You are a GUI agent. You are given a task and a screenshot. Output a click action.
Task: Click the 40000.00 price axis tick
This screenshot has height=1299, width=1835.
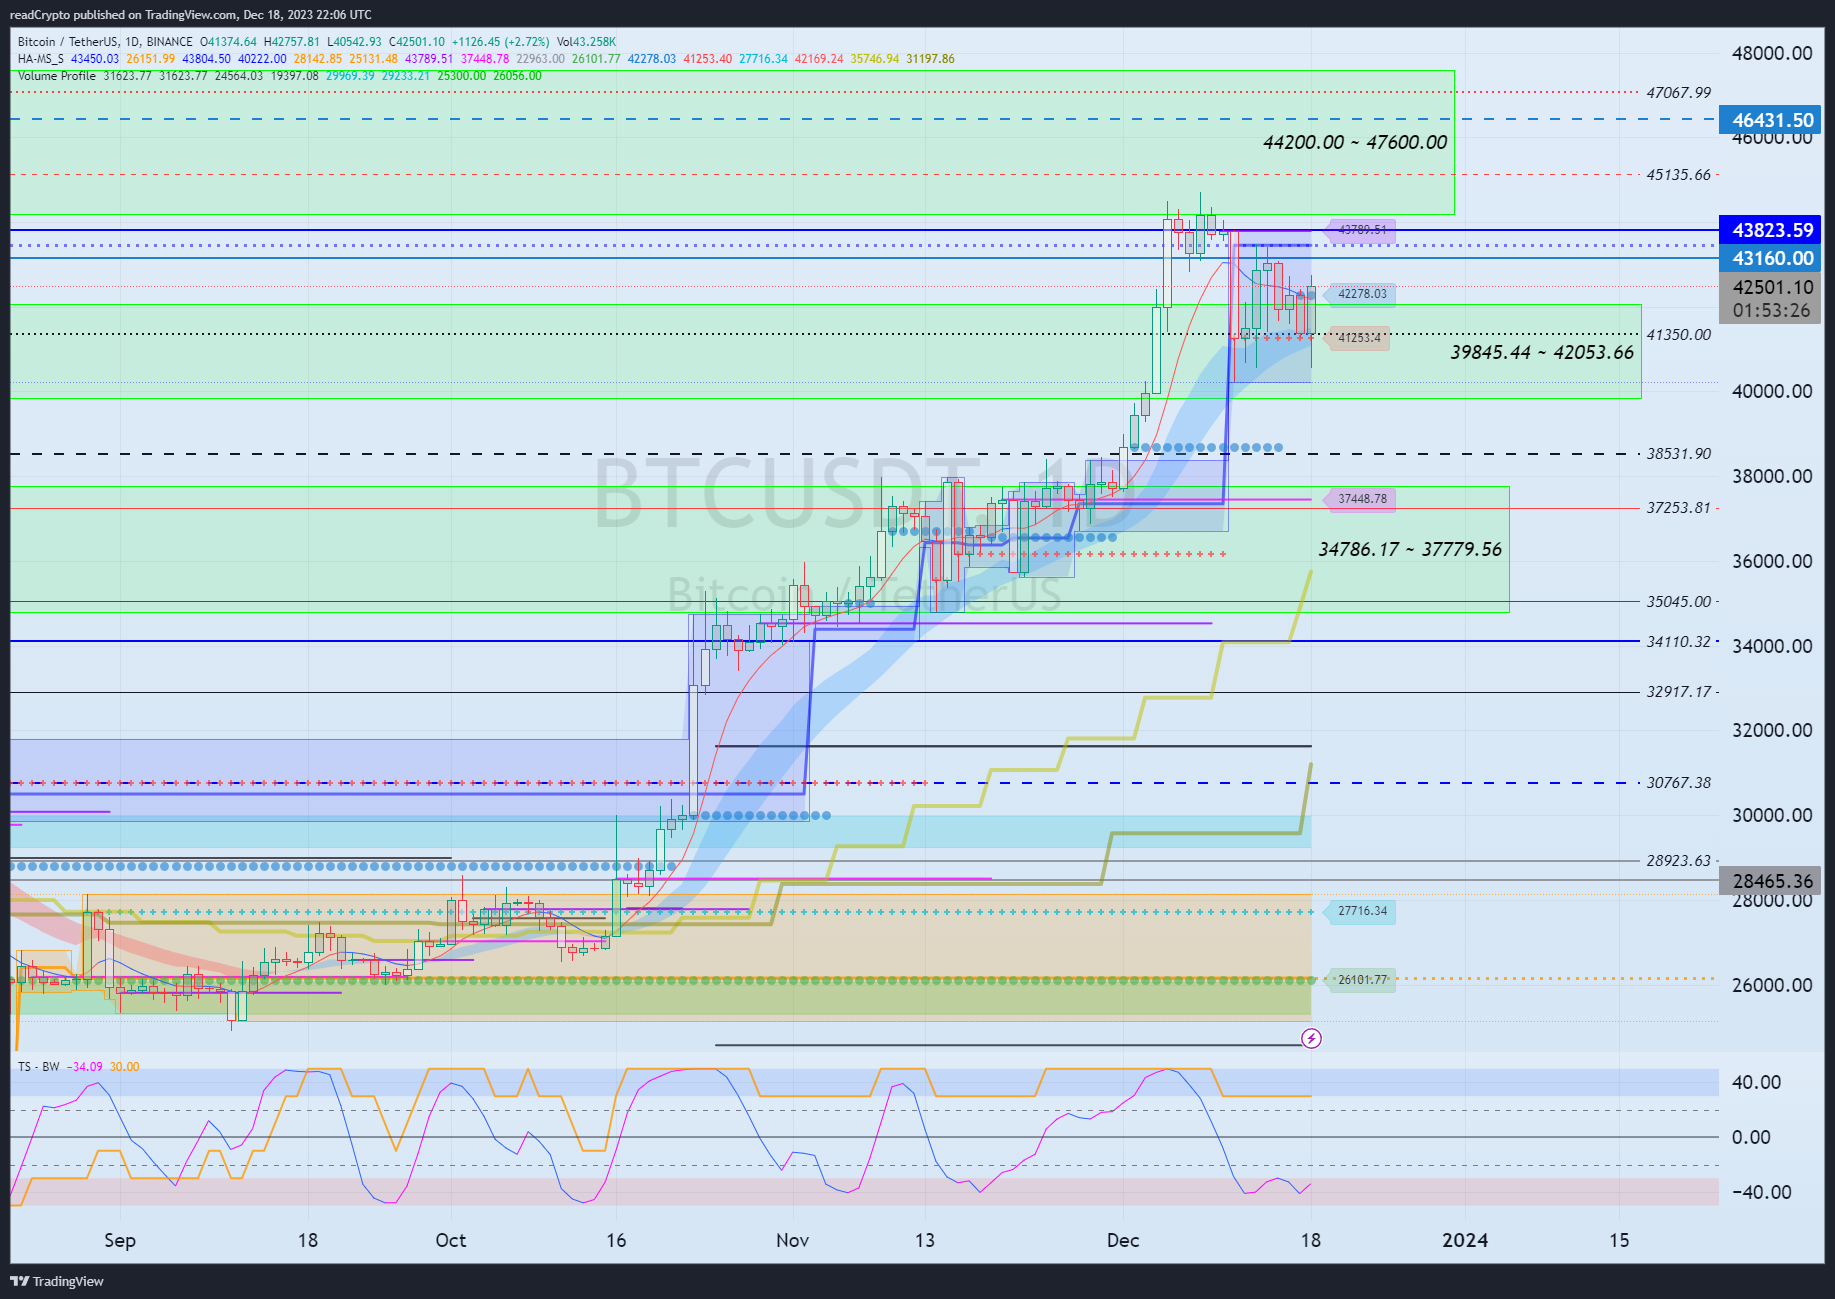click(x=1772, y=391)
